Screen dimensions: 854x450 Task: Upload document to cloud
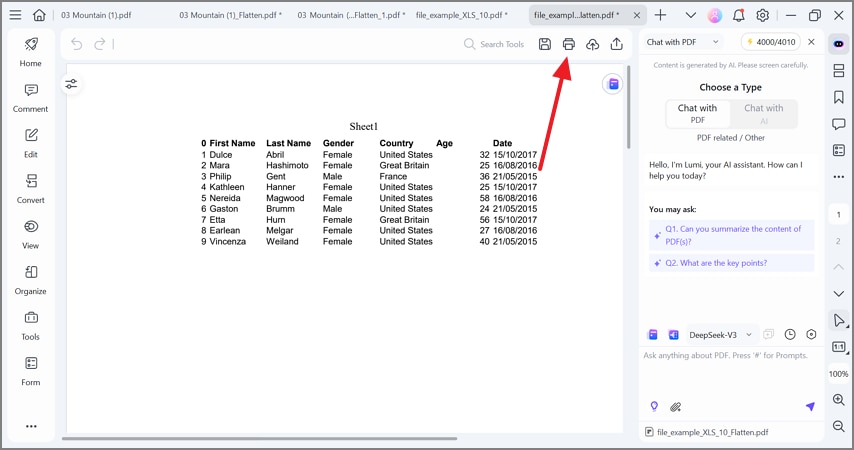(x=593, y=44)
